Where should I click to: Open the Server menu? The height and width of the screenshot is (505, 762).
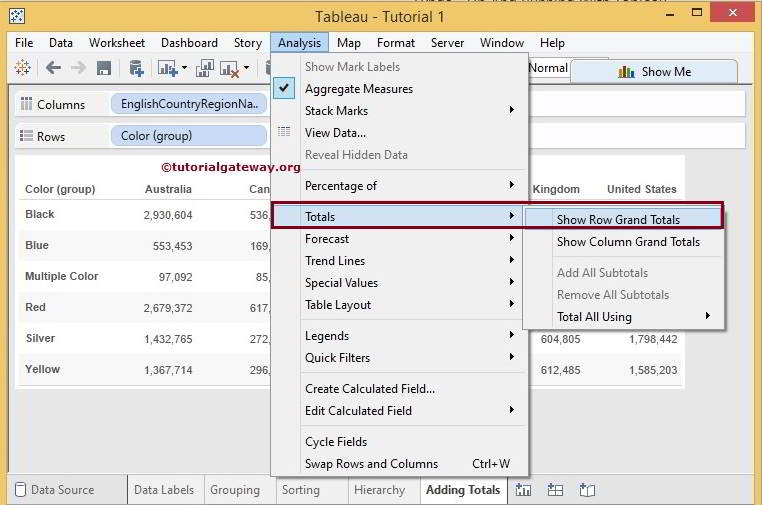point(447,43)
